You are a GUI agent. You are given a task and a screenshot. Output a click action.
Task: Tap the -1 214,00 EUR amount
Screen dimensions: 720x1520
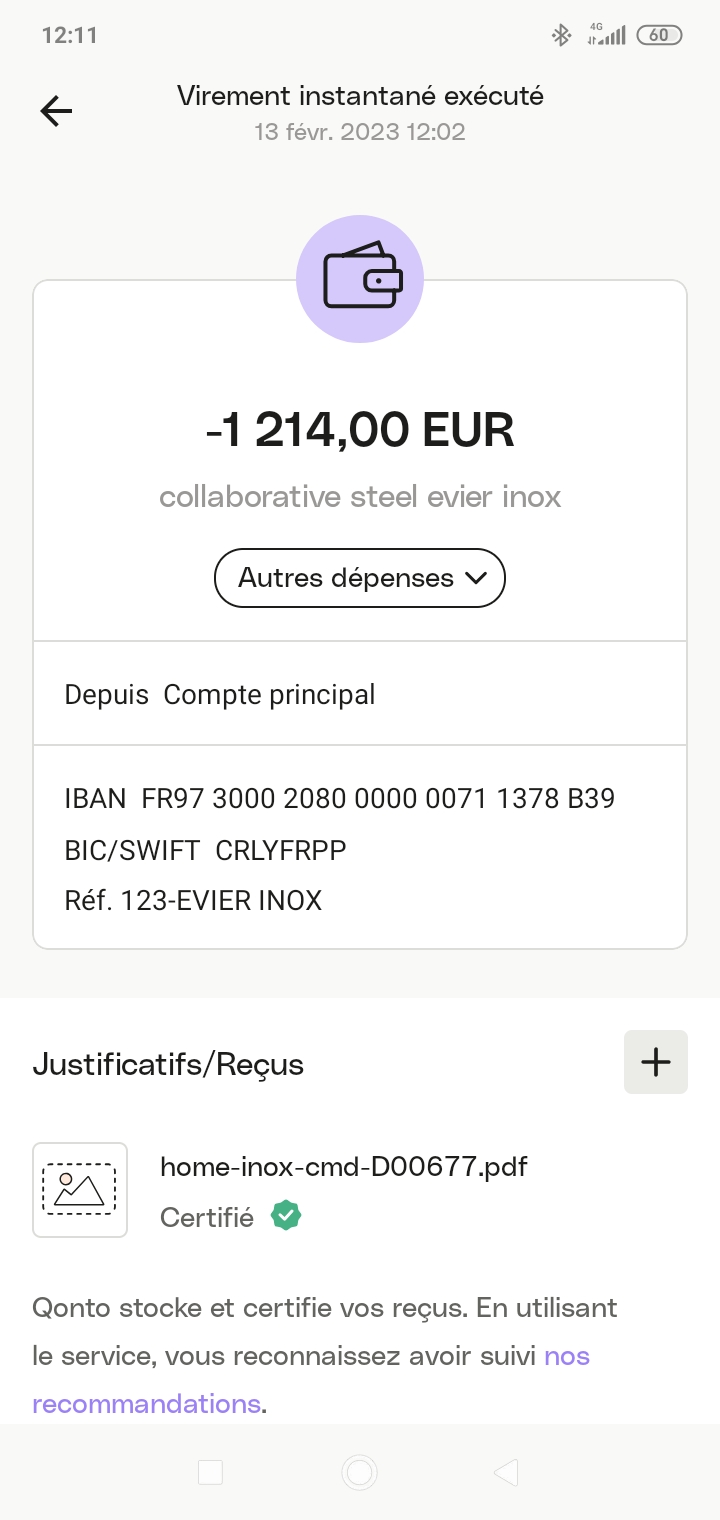[360, 430]
